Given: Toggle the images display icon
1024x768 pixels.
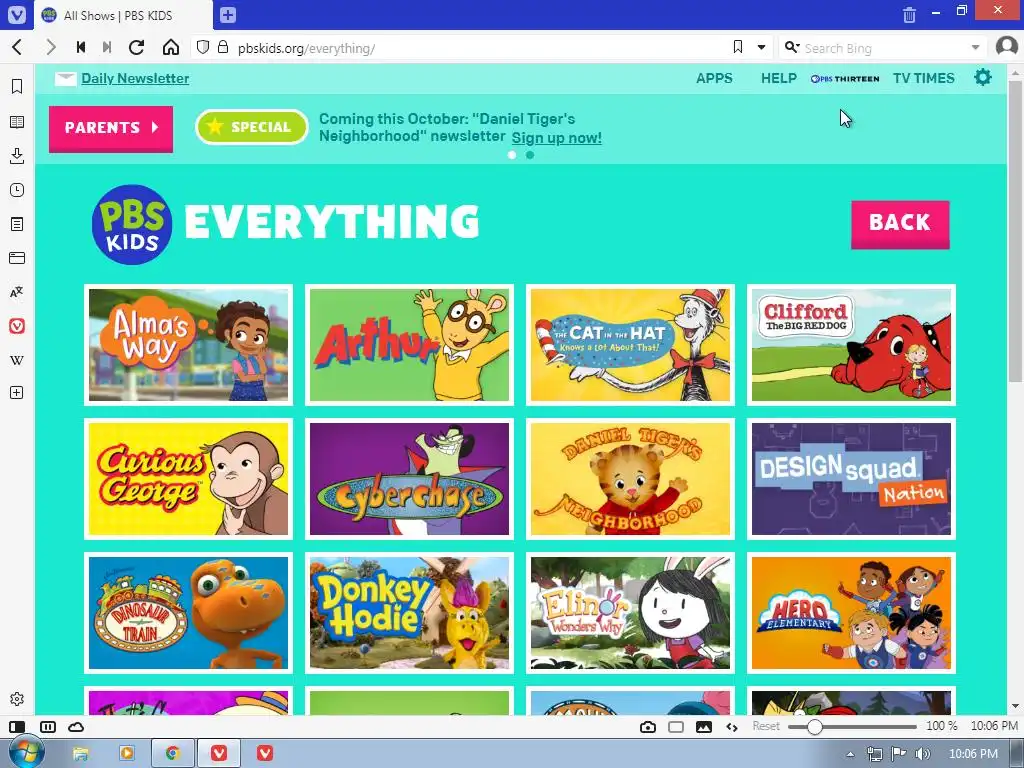Looking at the screenshot, I should 704,727.
